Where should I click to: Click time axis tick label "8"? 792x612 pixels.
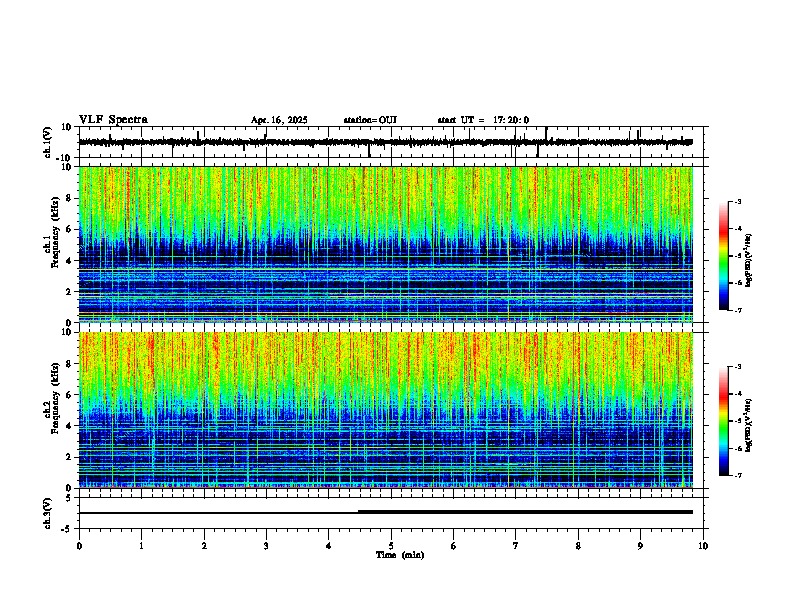coord(578,546)
